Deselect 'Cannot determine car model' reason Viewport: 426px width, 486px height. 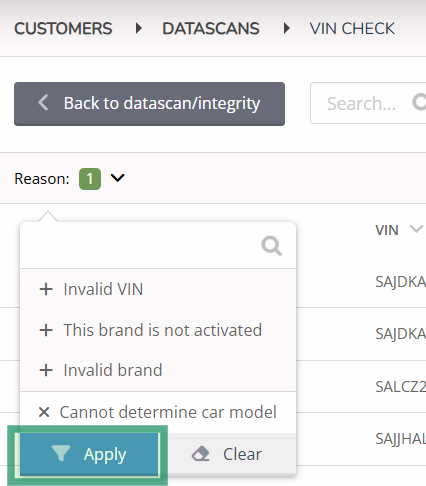click(x=158, y=412)
